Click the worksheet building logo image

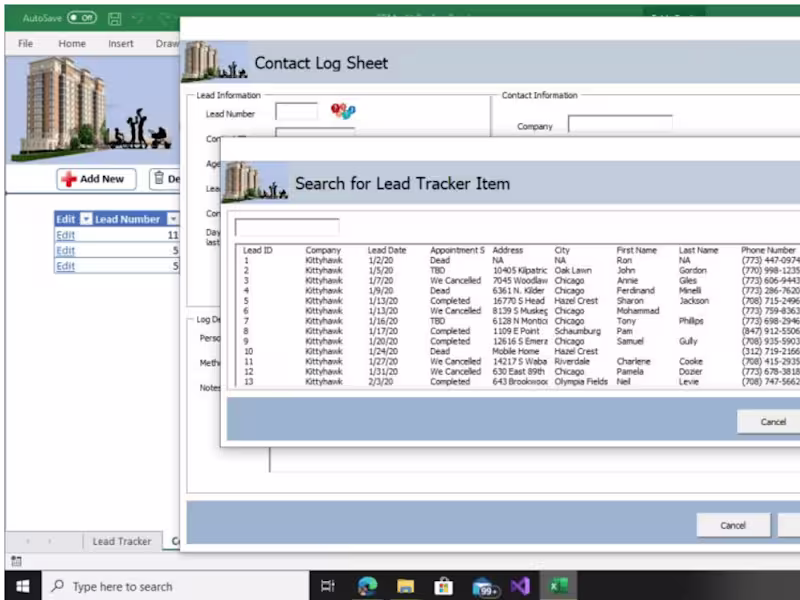pyautogui.click(x=94, y=109)
